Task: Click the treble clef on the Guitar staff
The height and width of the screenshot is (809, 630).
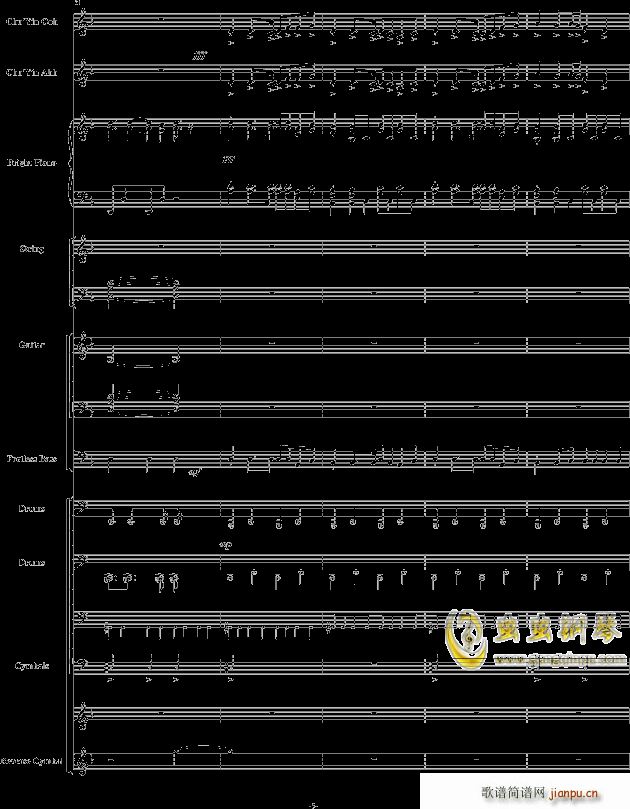Action: pyautogui.click(x=84, y=350)
